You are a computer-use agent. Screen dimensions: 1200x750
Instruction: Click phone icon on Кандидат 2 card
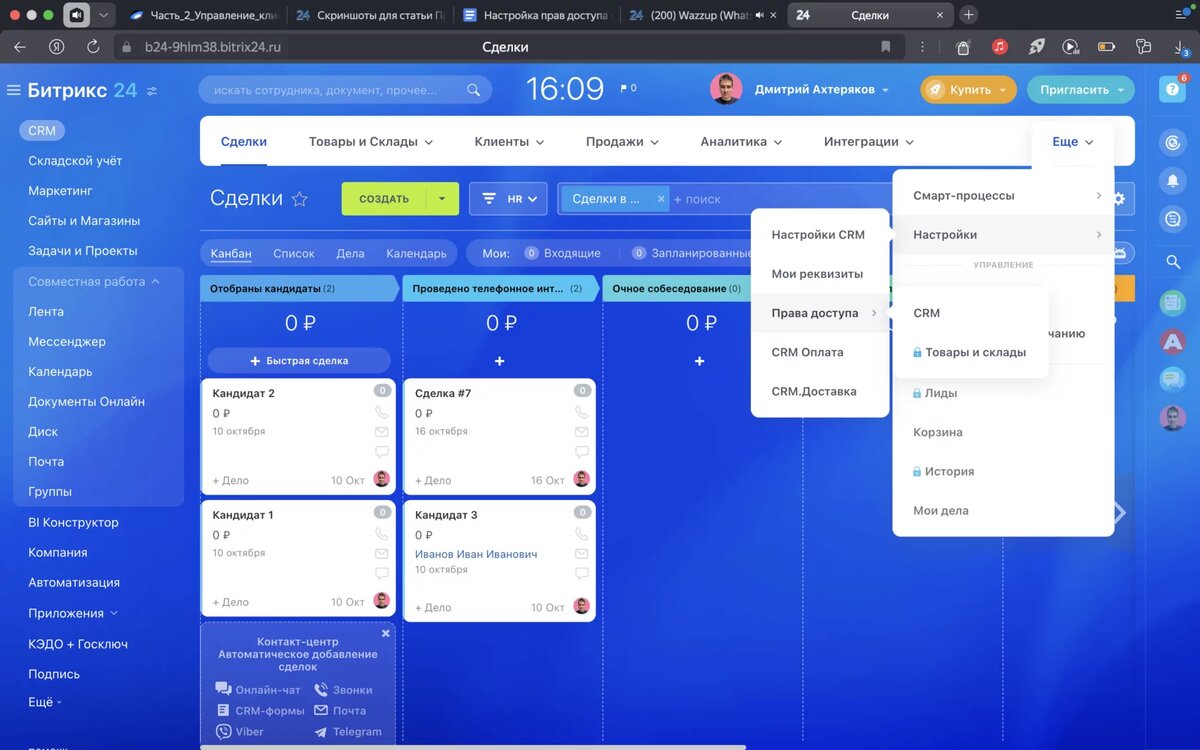pyautogui.click(x=381, y=412)
